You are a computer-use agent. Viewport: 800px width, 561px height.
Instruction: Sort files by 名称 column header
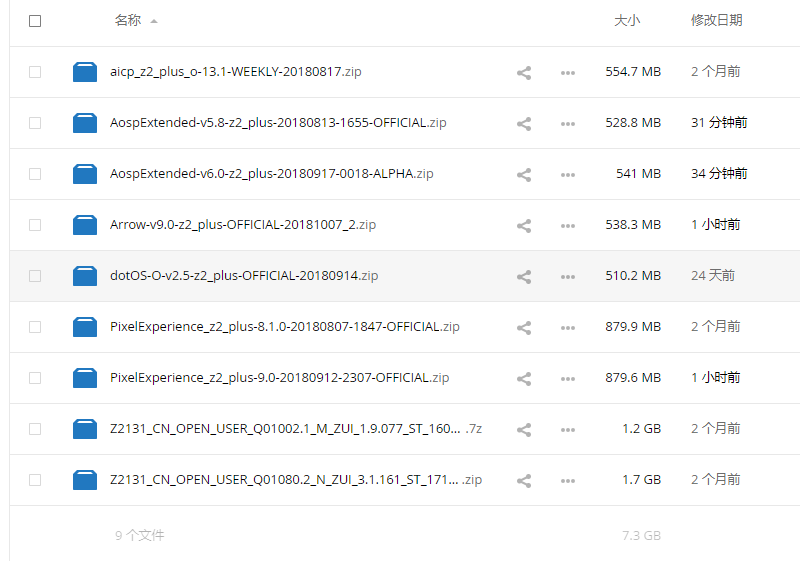tap(128, 20)
